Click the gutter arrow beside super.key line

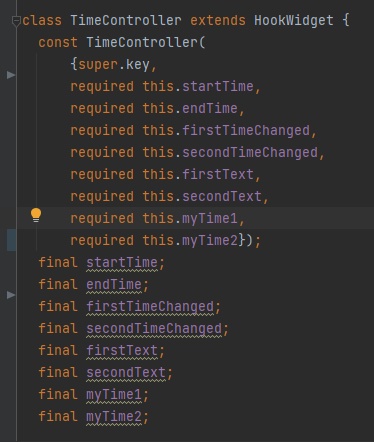coord(11,75)
